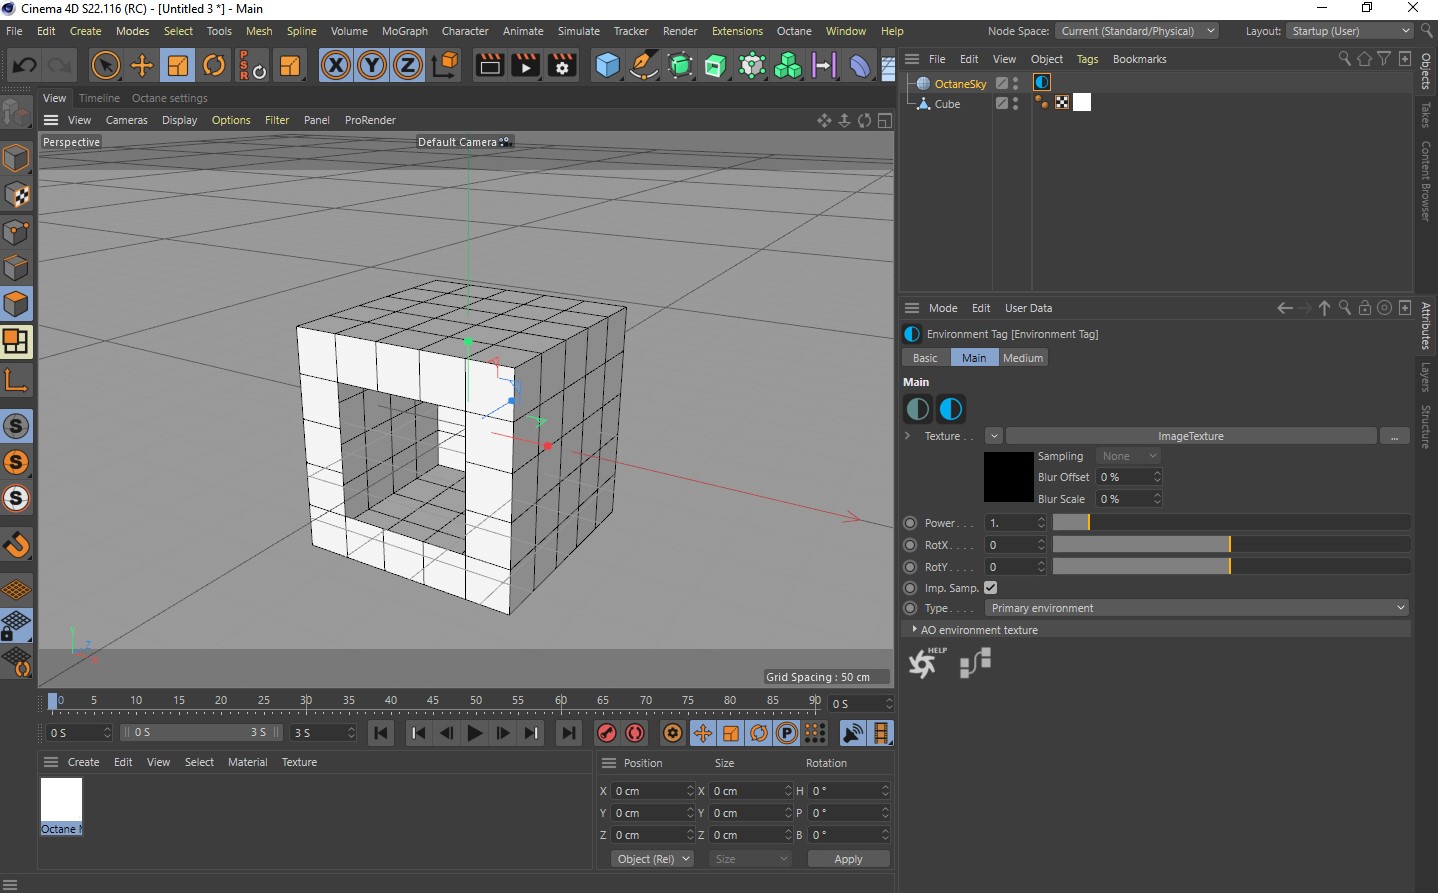
Task: Open the Object (Rel) coordinate dropdown
Action: pos(653,859)
